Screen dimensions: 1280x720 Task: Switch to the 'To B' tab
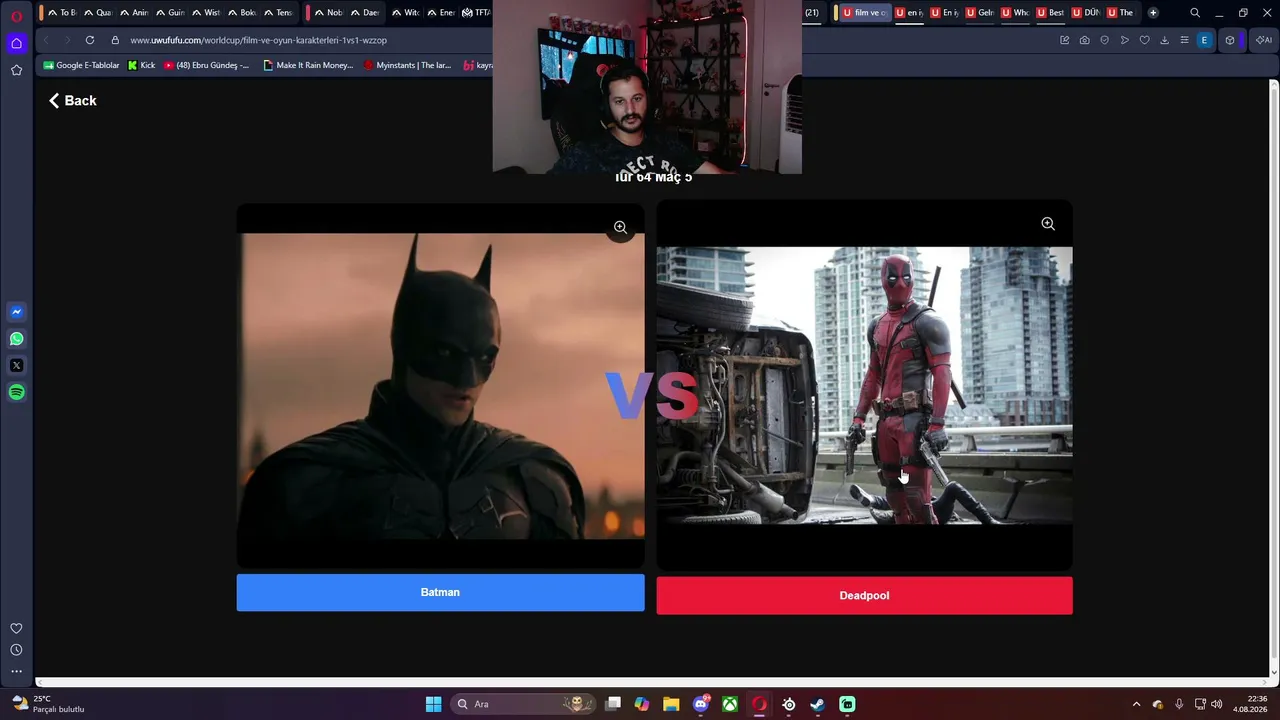62,13
